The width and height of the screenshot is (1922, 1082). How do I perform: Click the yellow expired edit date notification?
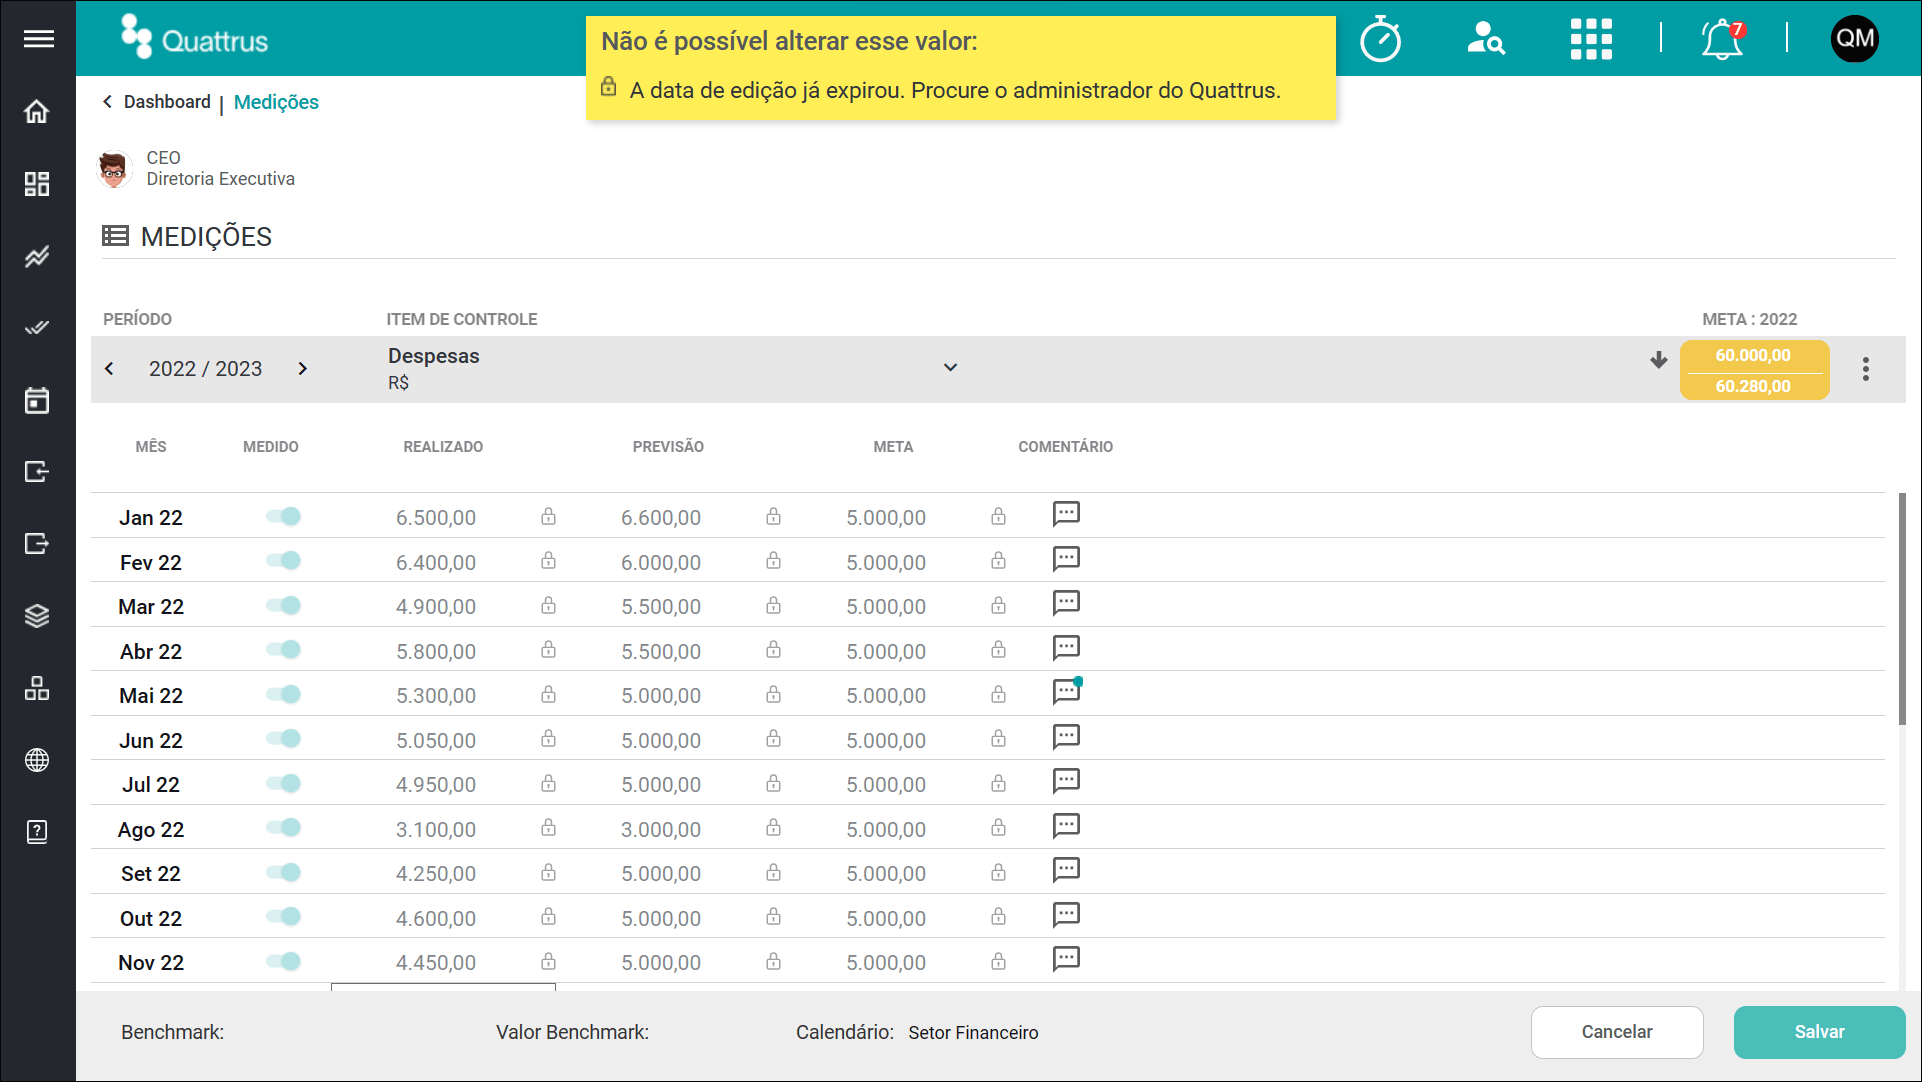[x=960, y=68]
